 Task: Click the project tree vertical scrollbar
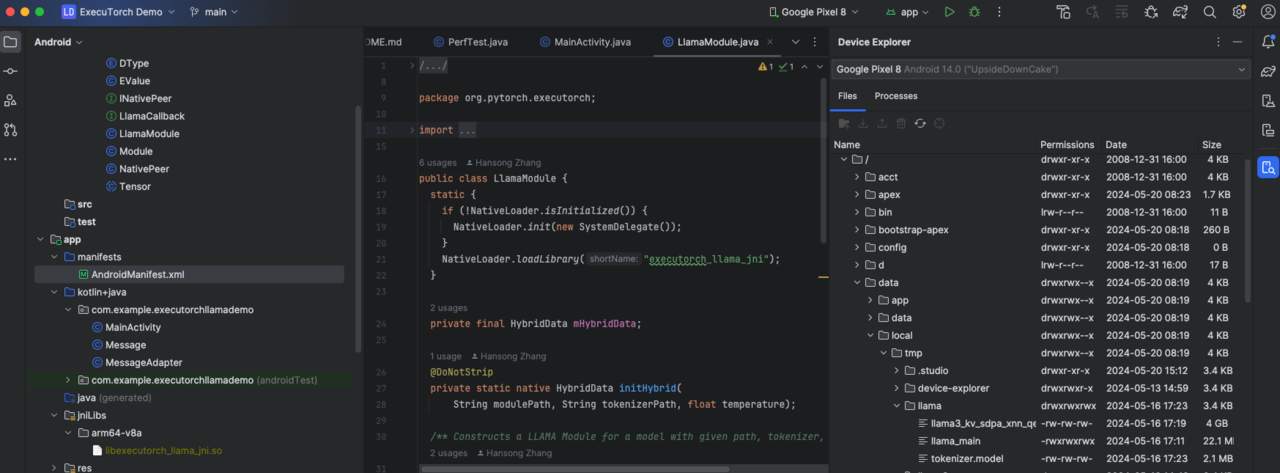pyautogui.click(x=358, y=230)
